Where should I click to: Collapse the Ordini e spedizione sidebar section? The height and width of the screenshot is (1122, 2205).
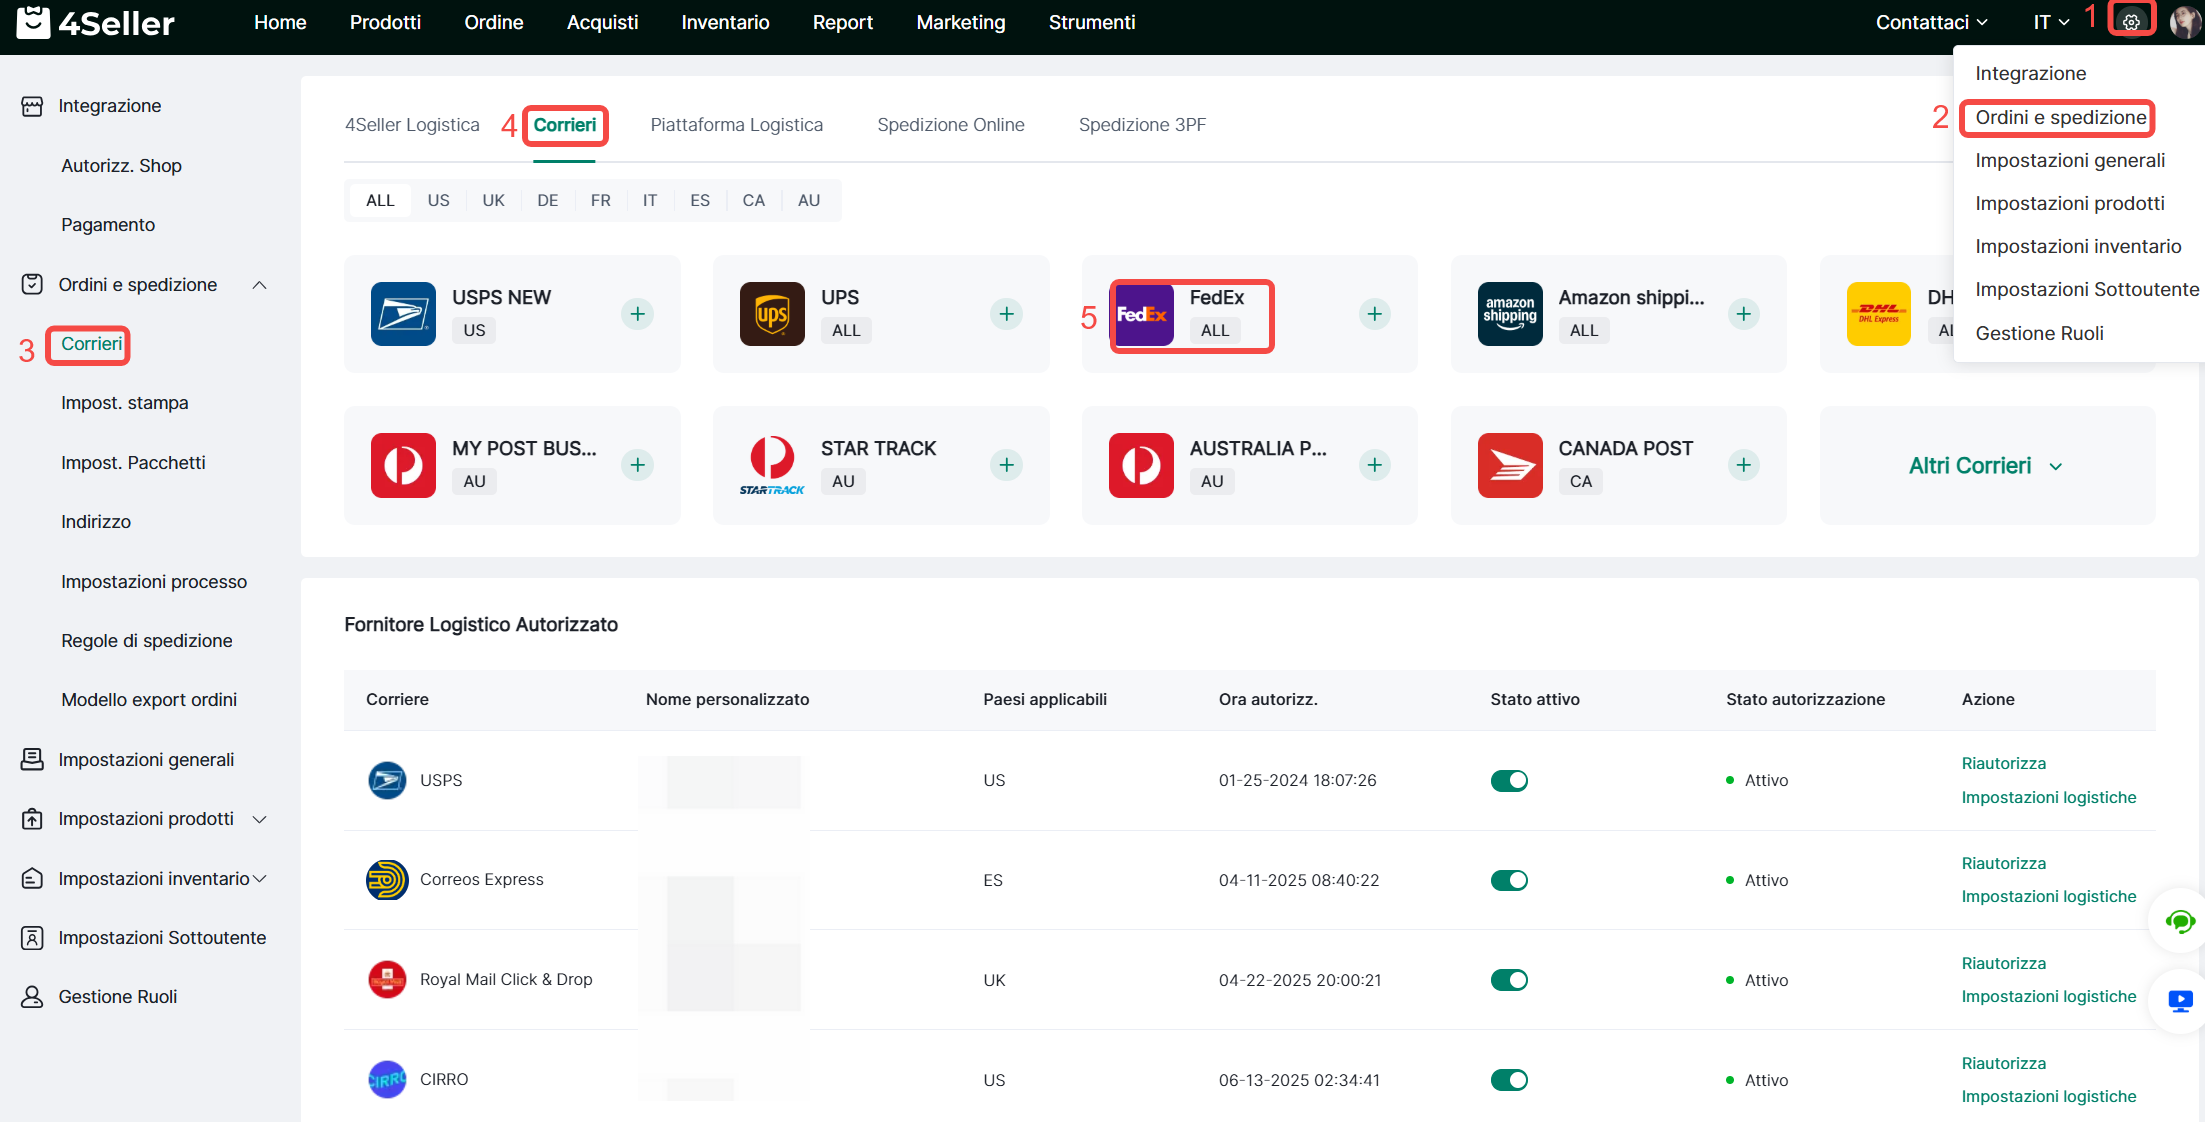tap(259, 285)
